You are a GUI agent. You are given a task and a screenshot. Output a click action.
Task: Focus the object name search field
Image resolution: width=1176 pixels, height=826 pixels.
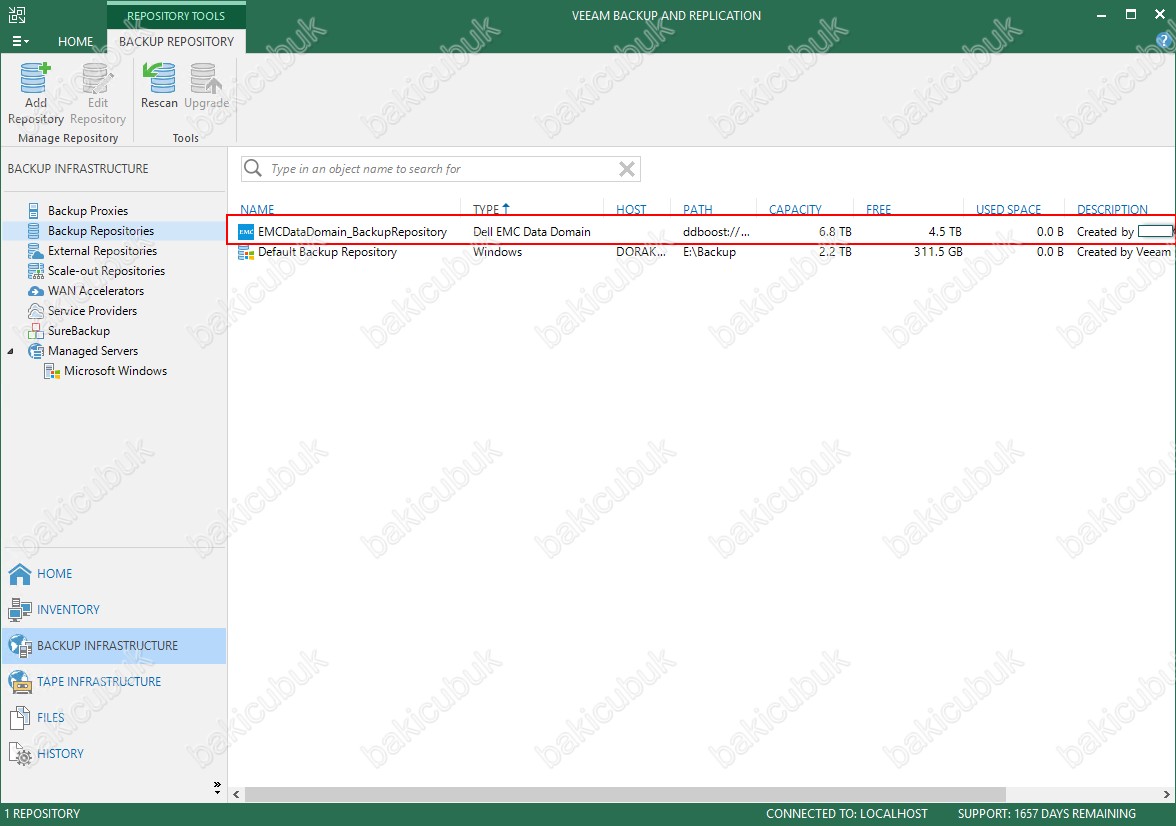tap(442, 169)
